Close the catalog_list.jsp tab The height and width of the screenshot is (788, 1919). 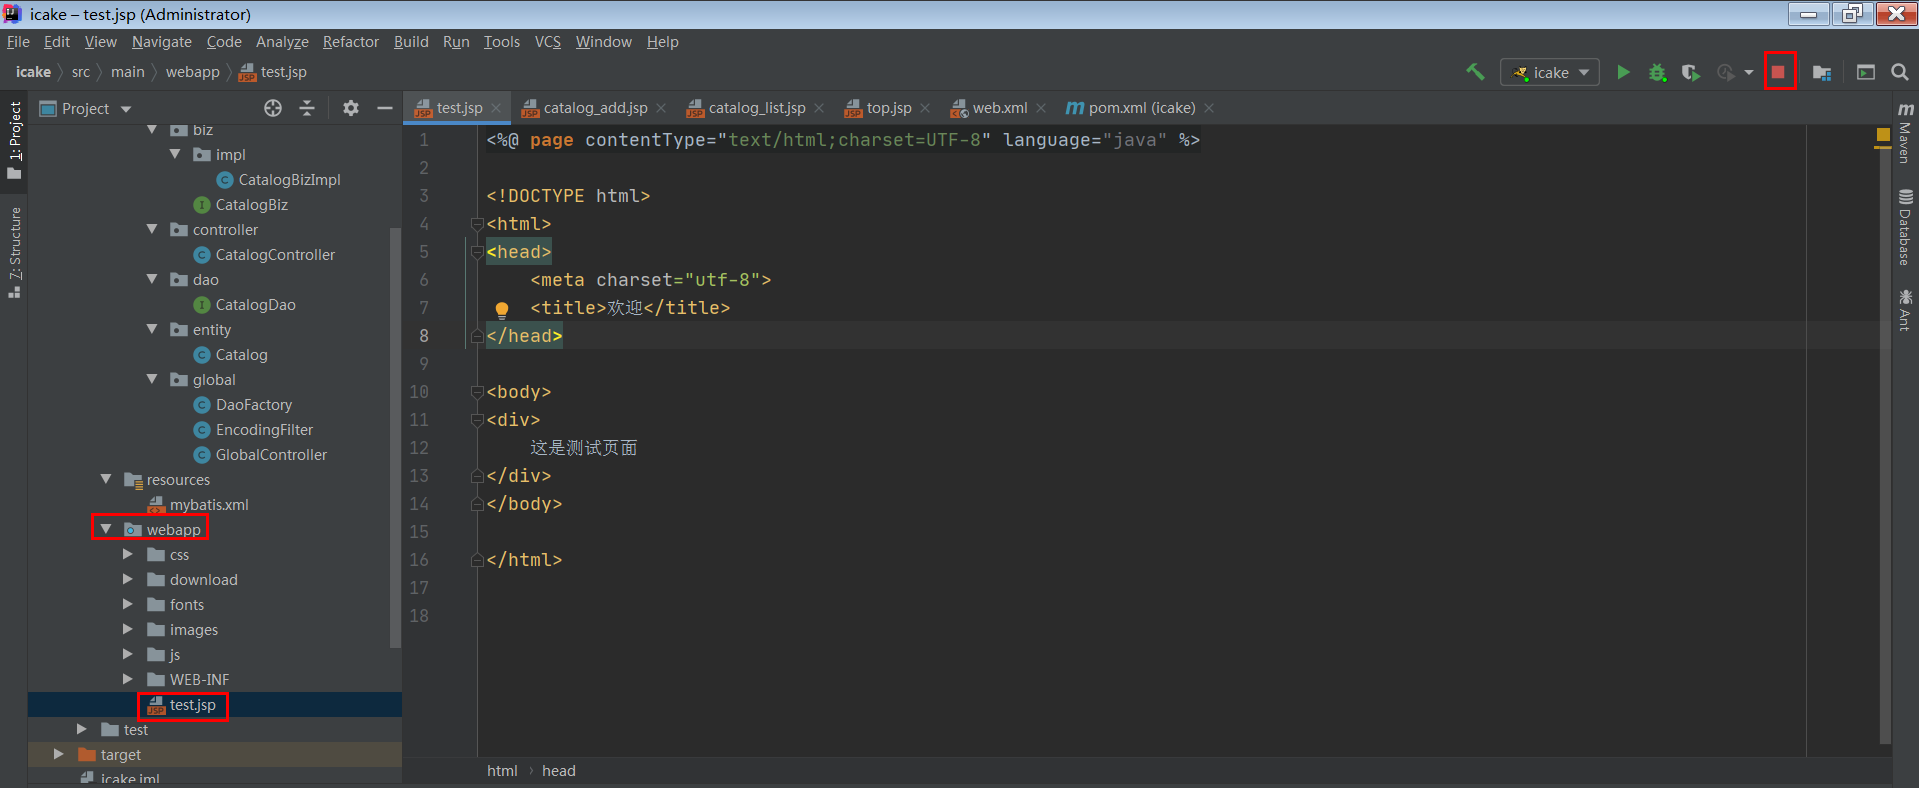tap(819, 108)
